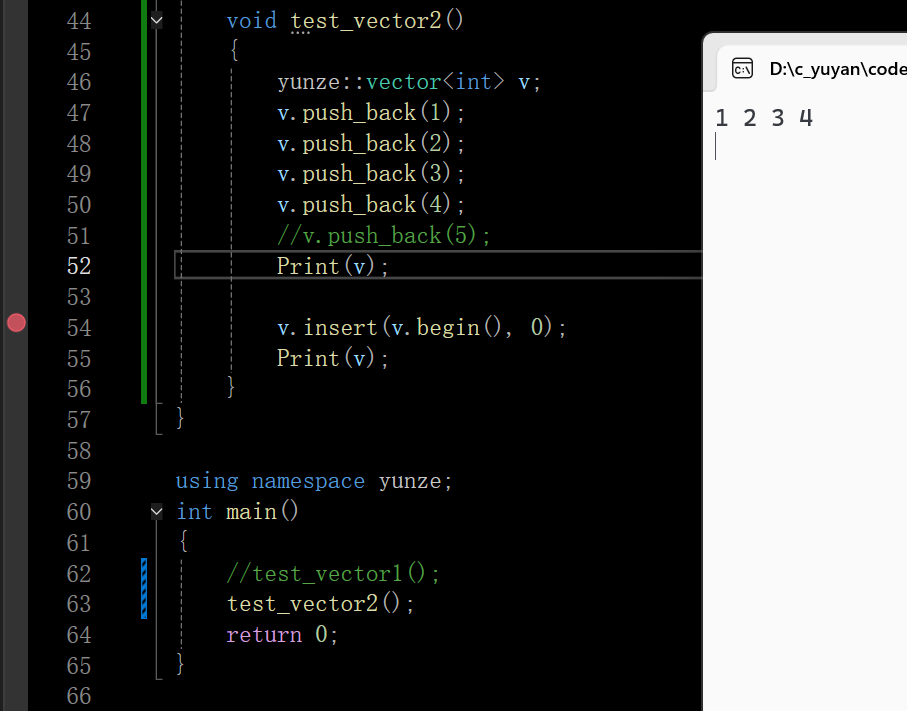Viewport: 907px width, 711px height.
Task: Collapse the main function fold arrow
Action: [156, 511]
